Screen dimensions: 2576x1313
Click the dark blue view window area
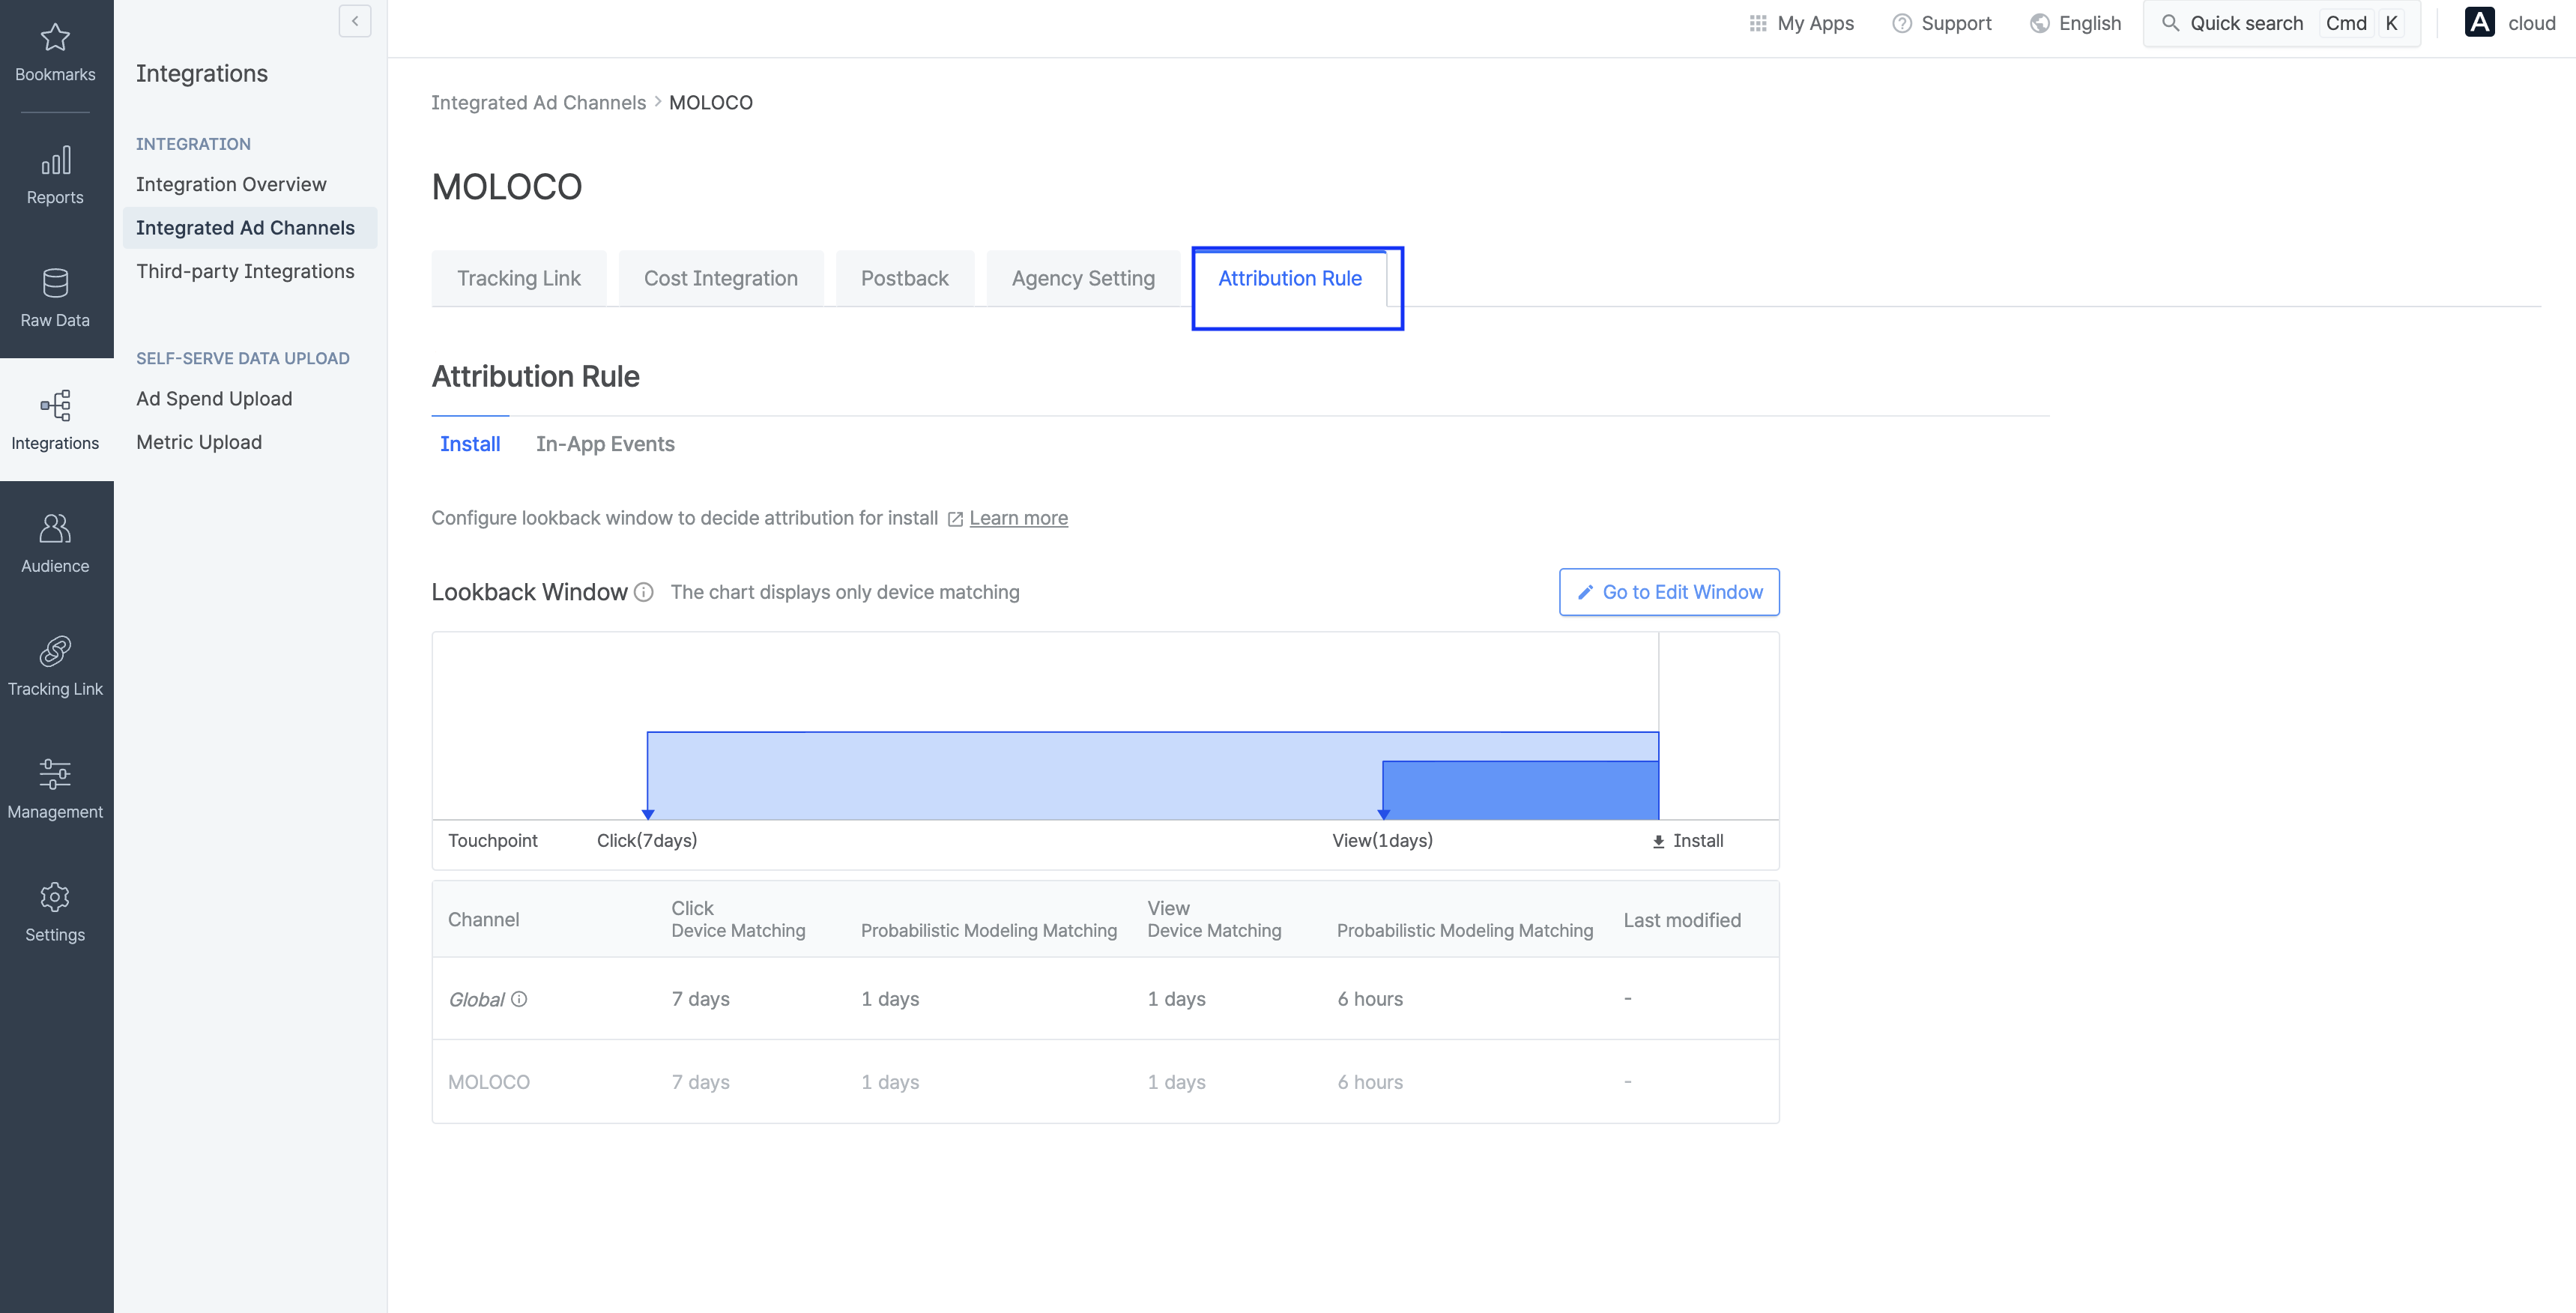pos(1521,791)
